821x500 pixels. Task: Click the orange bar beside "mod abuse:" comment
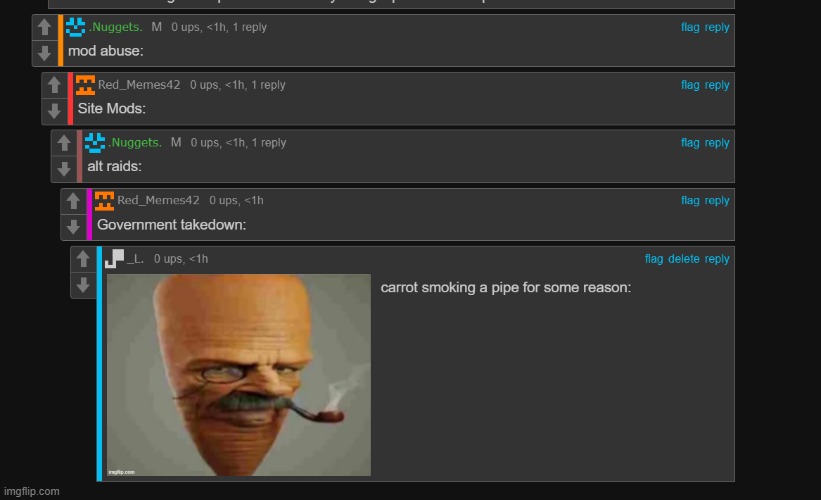click(61, 40)
